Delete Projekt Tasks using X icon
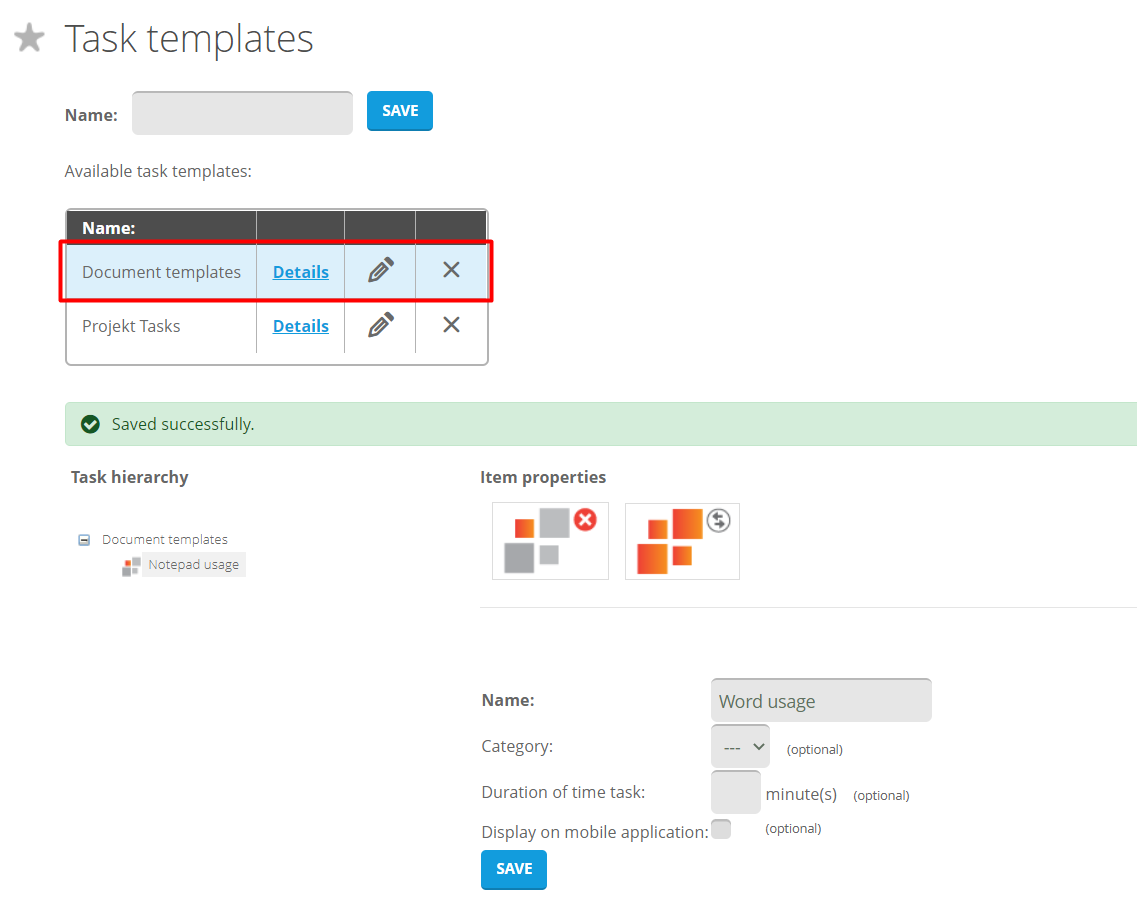Image resolution: width=1137 pixels, height=919 pixels. pos(451,325)
